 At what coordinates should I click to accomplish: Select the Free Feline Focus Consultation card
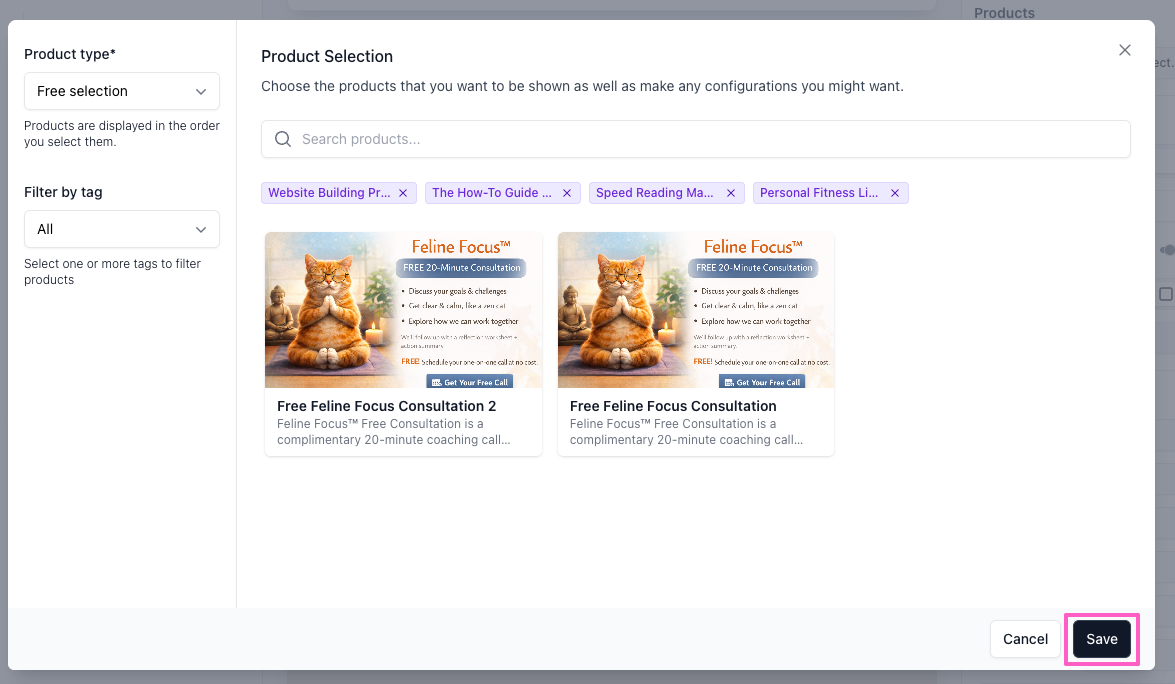[x=695, y=344]
